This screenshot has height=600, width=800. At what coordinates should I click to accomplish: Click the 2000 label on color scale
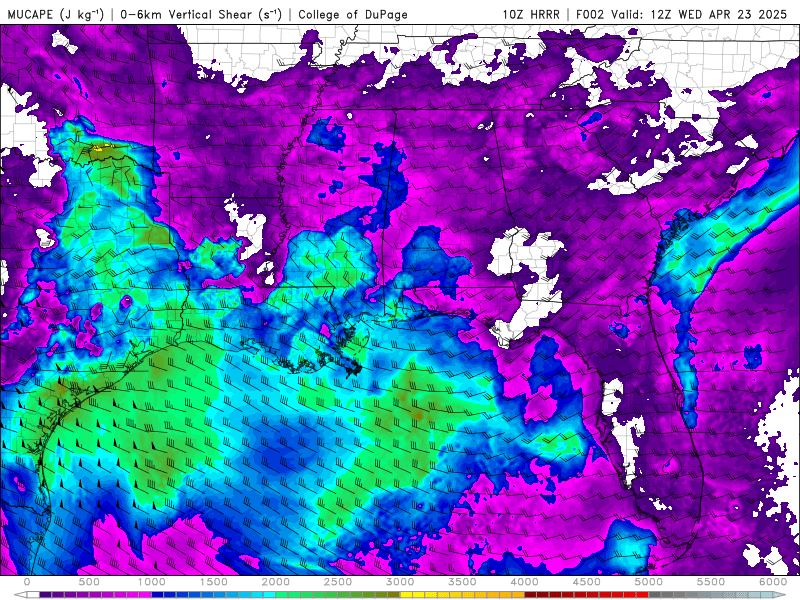coord(276,582)
